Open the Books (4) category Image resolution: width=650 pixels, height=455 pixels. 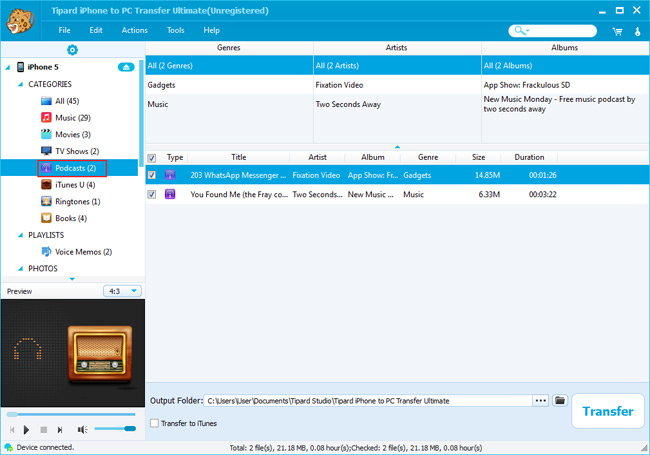point(64,218)
